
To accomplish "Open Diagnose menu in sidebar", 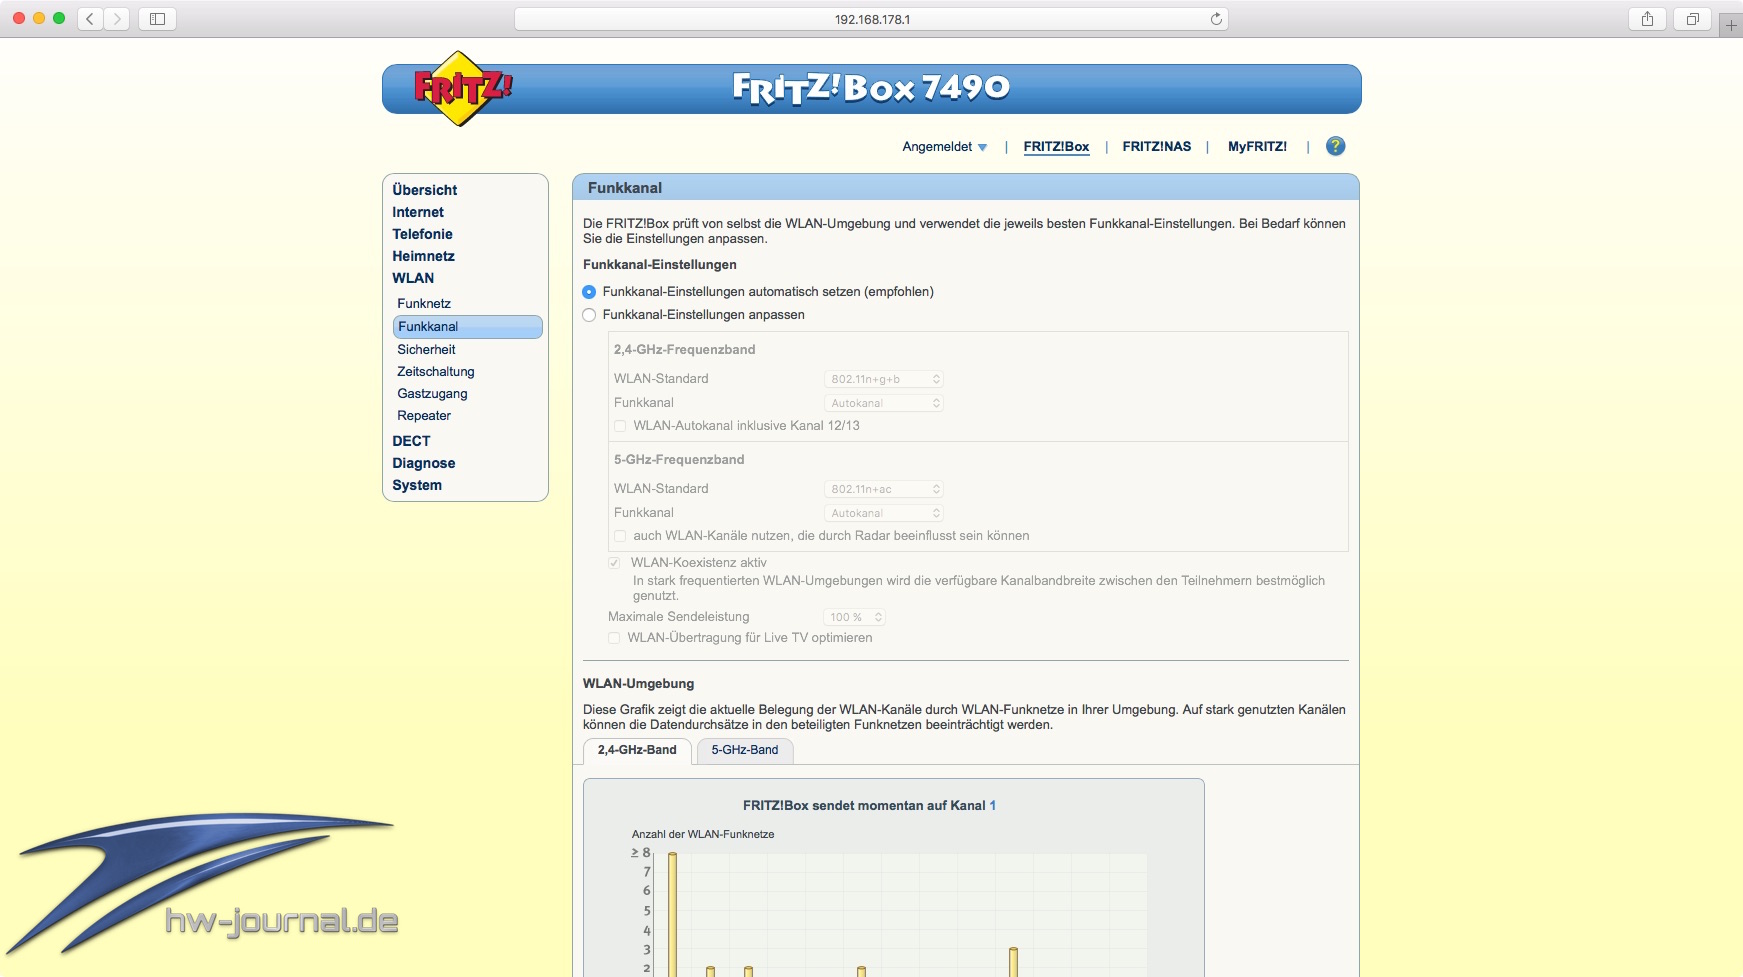I will point(424,463).
